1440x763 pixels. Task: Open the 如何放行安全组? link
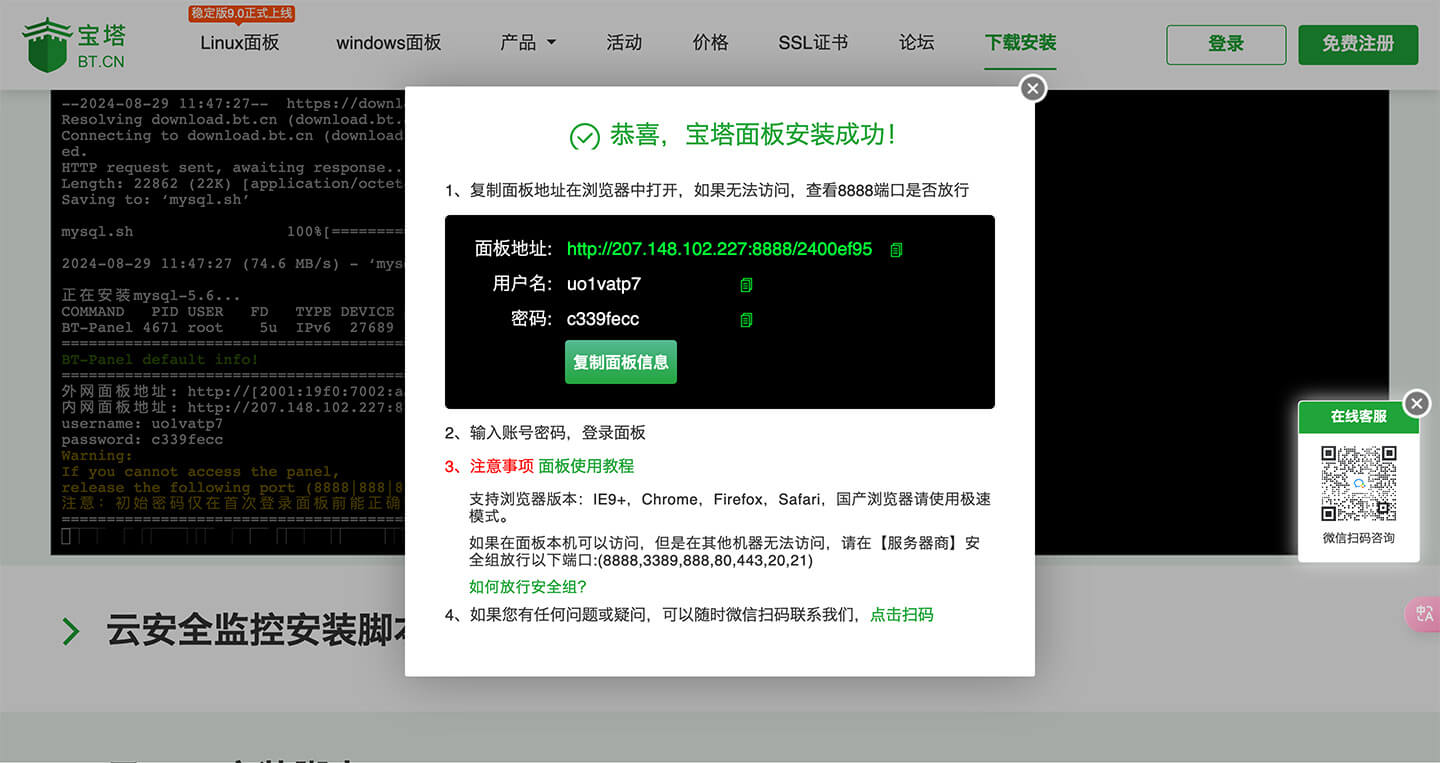(x=528, y=587)
